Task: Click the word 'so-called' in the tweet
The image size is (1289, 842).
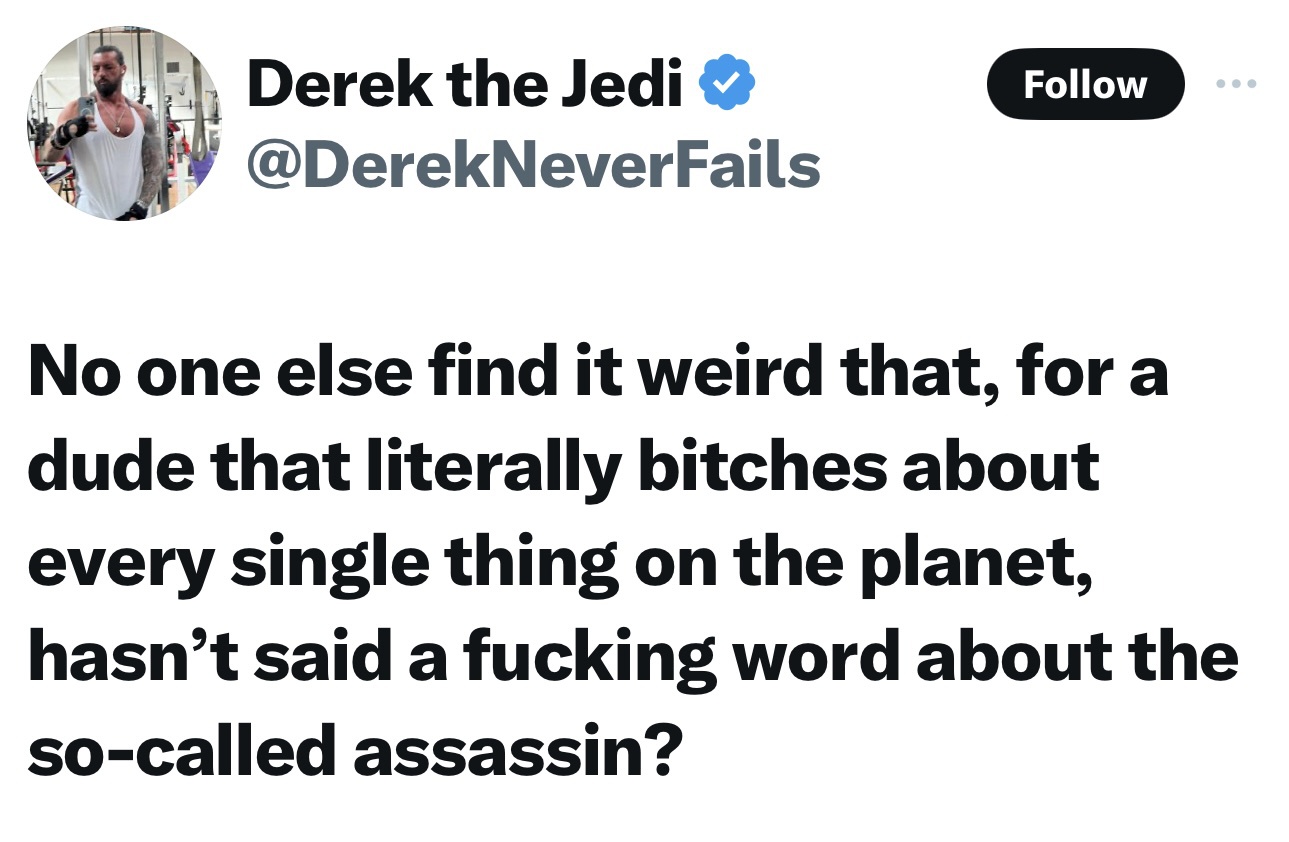Action: [180, 751]
